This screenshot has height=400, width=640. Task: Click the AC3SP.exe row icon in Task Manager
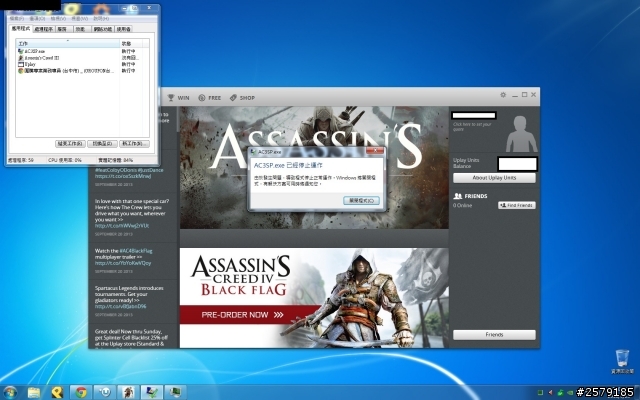click(21, 51)
